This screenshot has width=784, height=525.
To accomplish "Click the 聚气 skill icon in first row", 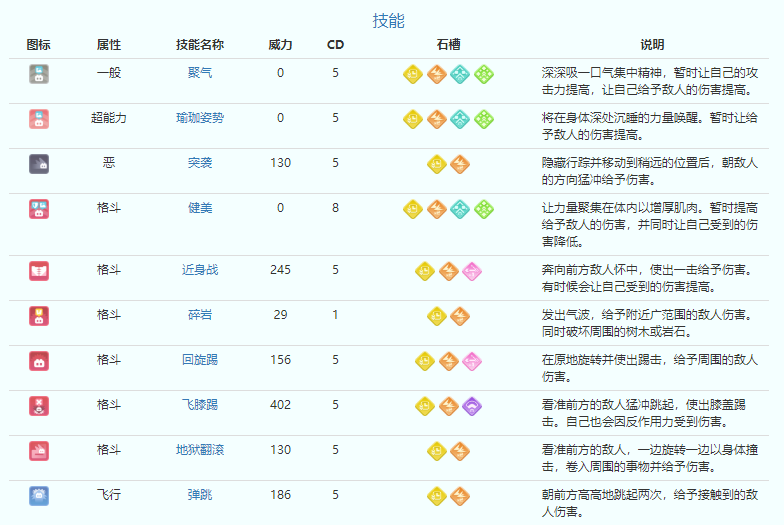I will (x=39, y=73).
